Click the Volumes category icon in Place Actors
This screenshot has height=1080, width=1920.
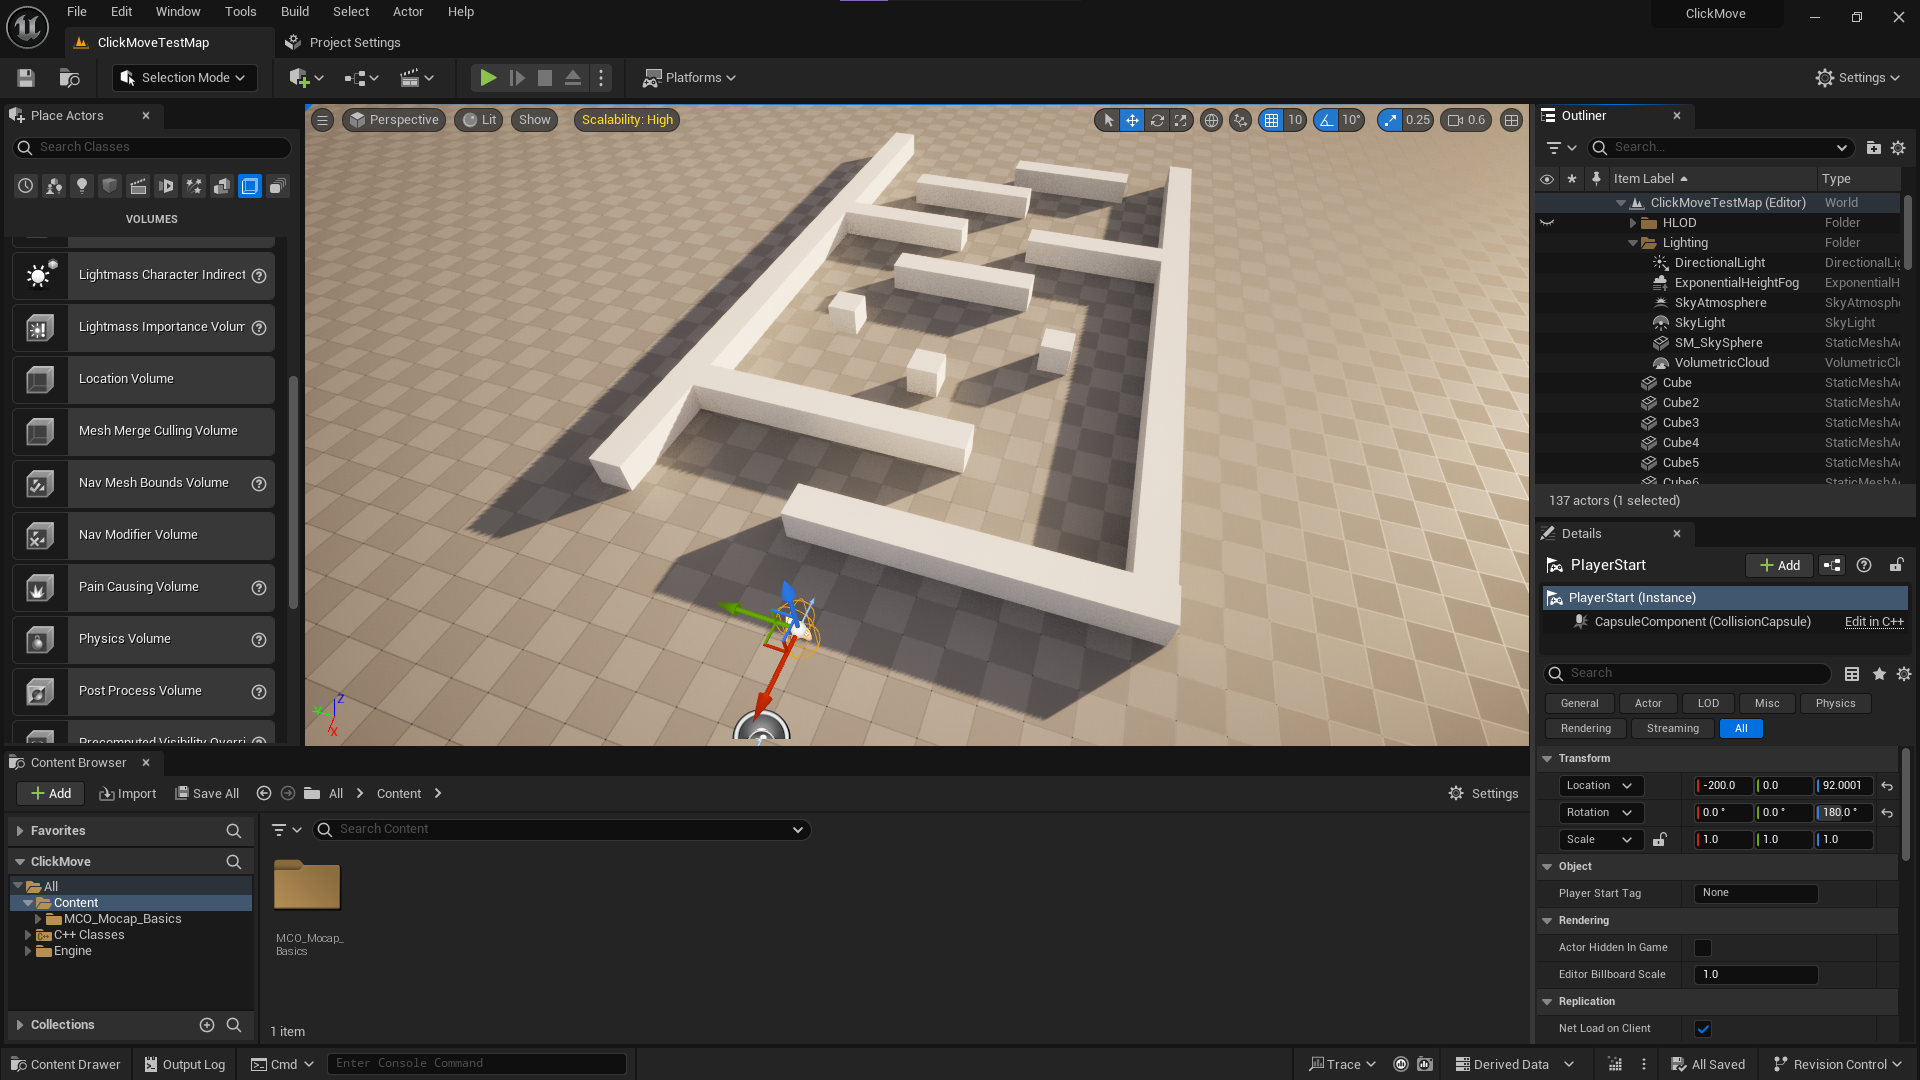[250, 186]
